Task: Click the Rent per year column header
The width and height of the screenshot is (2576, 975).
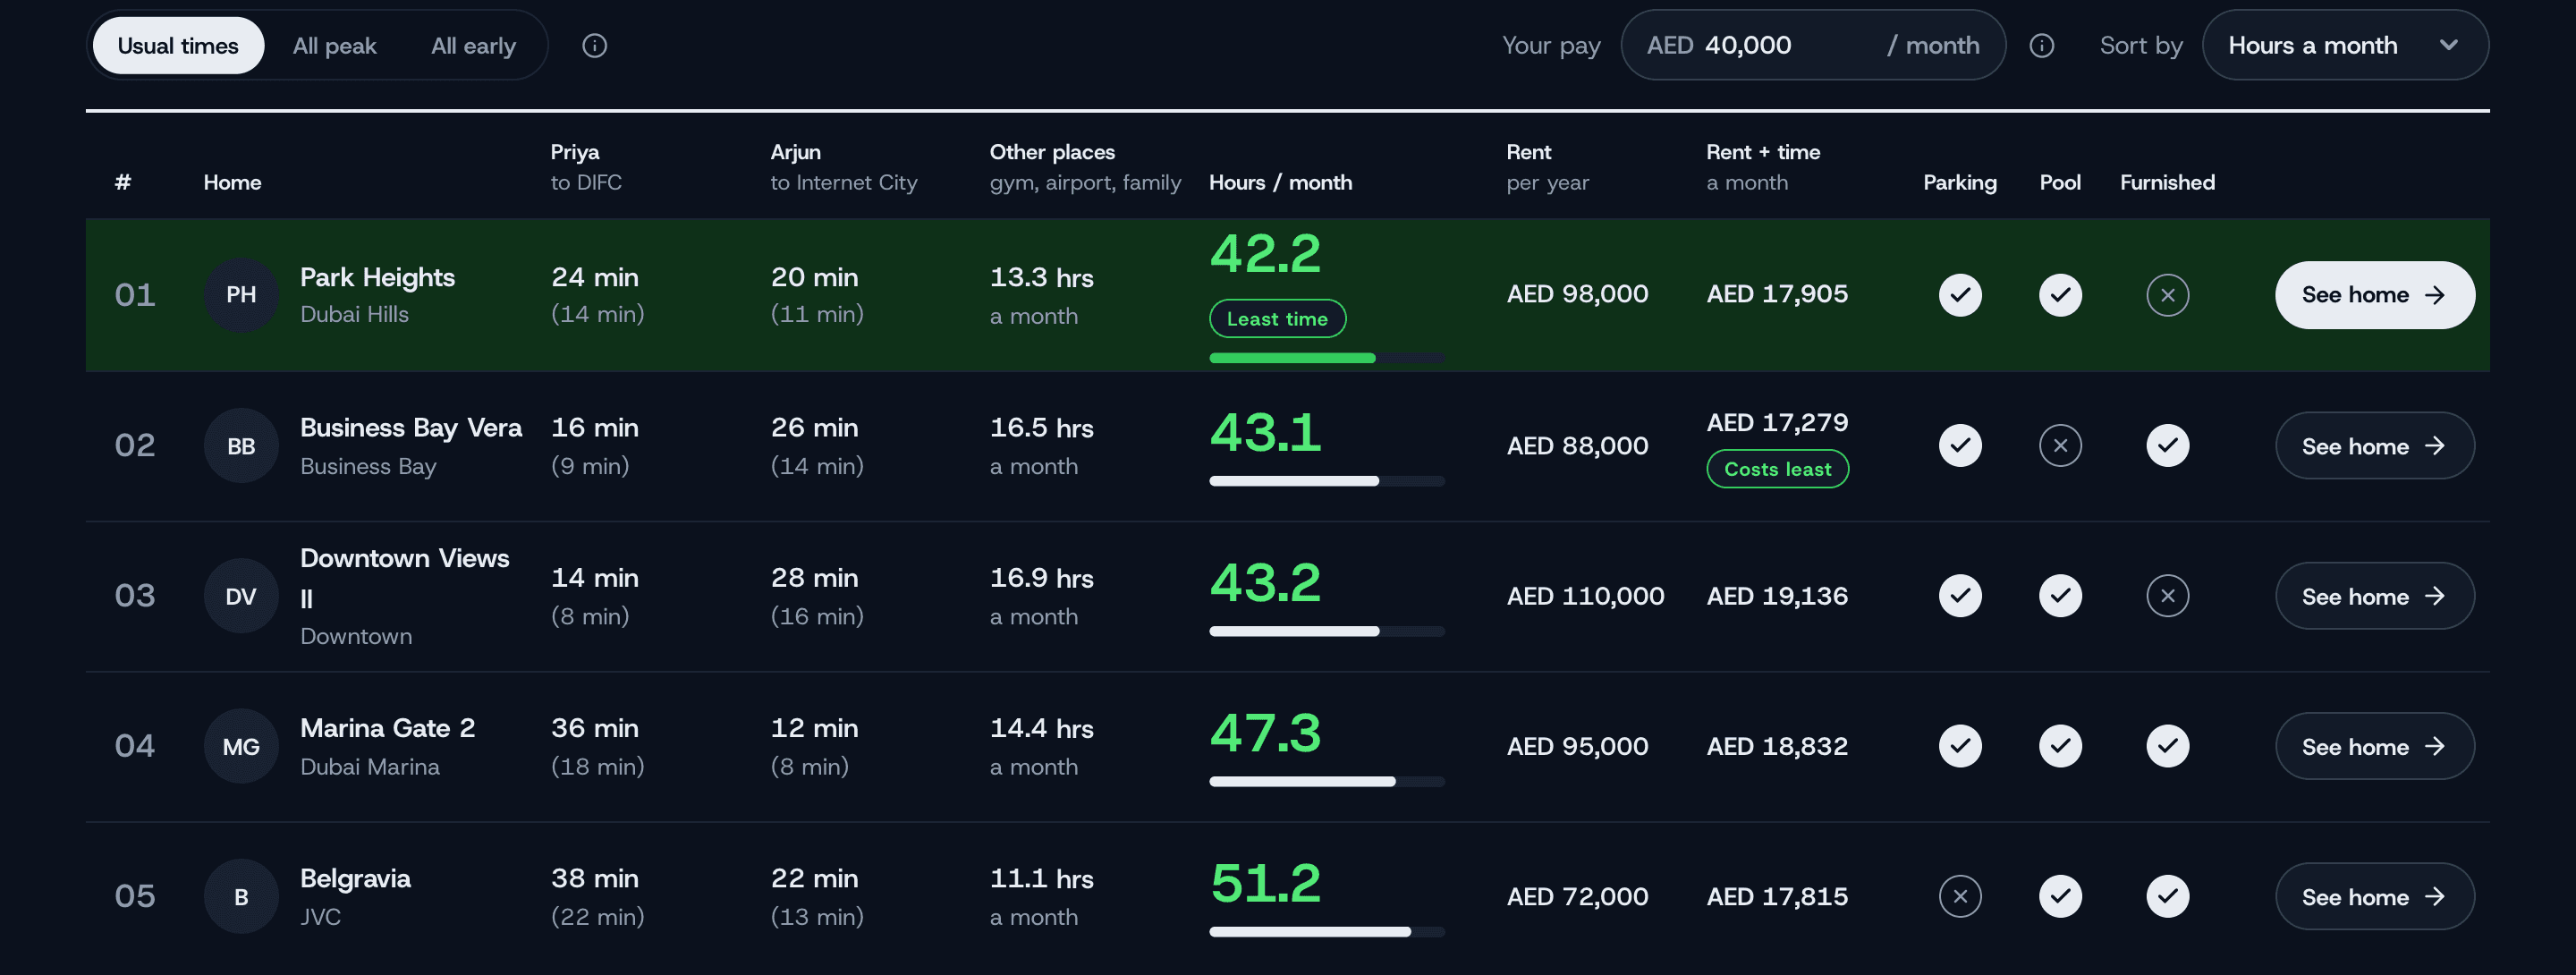Action: point(1547,167)
